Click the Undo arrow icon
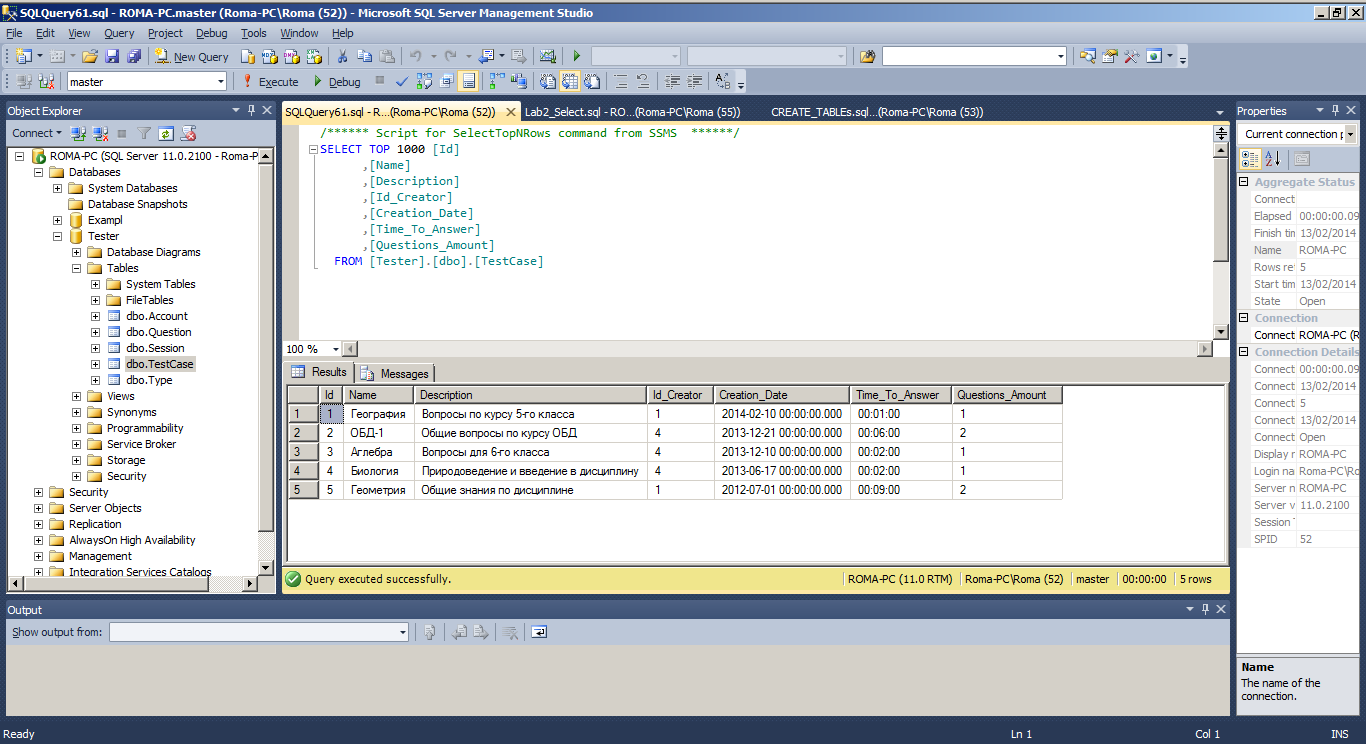 click(415, 57)
